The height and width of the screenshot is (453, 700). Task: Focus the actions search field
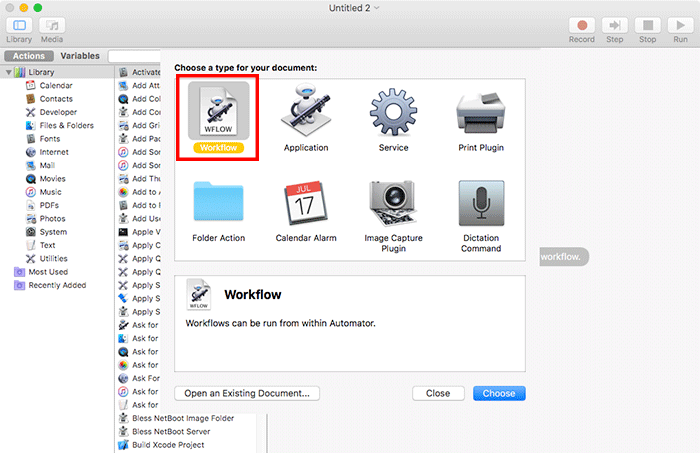[x=134, y=56]
